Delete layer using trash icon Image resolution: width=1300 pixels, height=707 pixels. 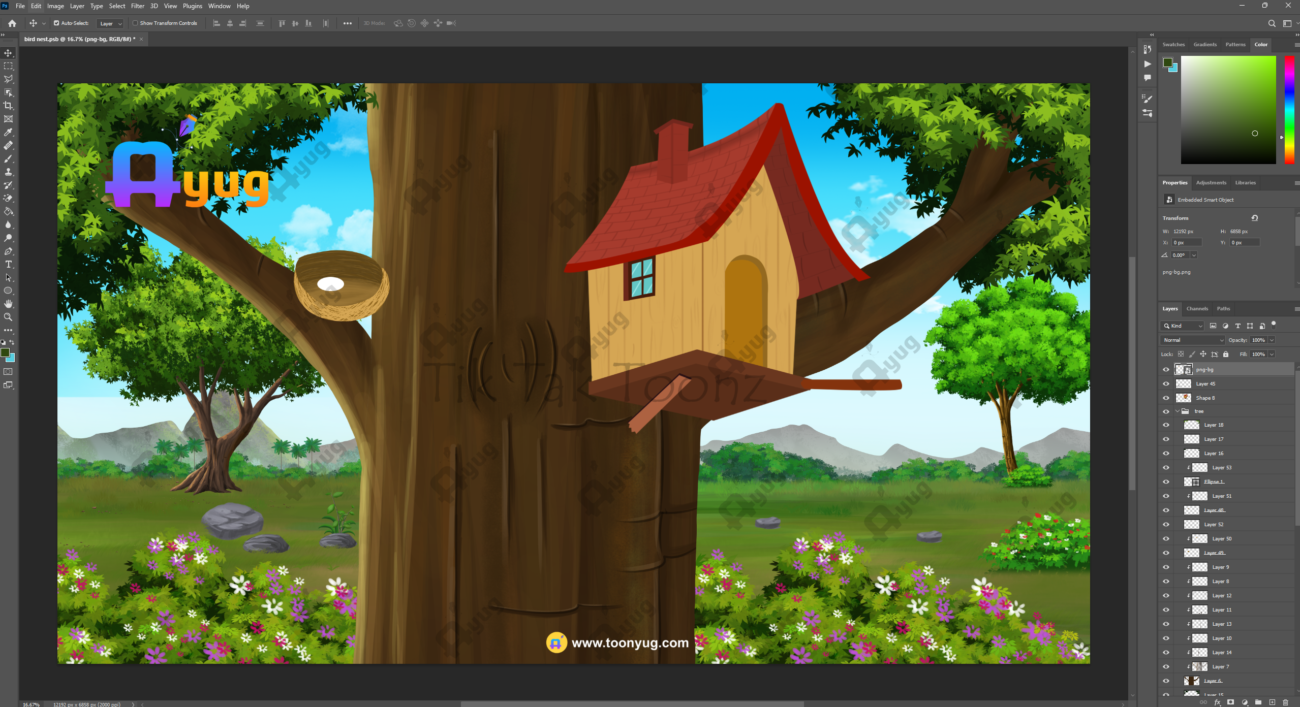coord(1285,702)
